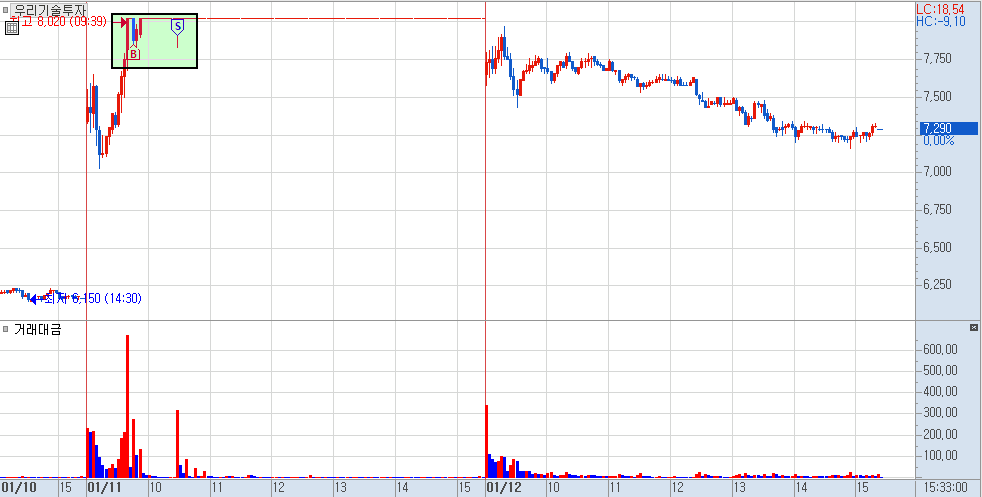The image size is (982, 497).
Task: Click the table grid icon below the stock name
Action: pyautogui.click(x=12, y=28)
